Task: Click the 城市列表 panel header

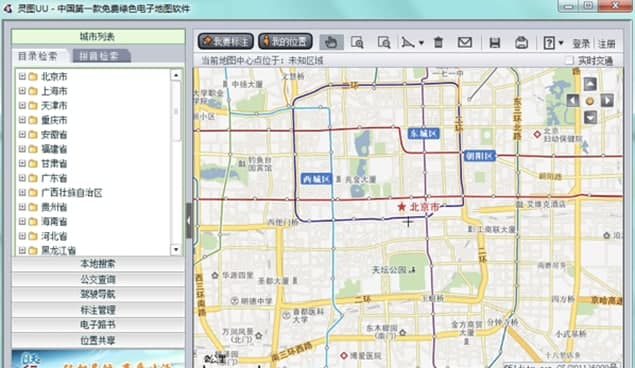Action: coord(98,36)
